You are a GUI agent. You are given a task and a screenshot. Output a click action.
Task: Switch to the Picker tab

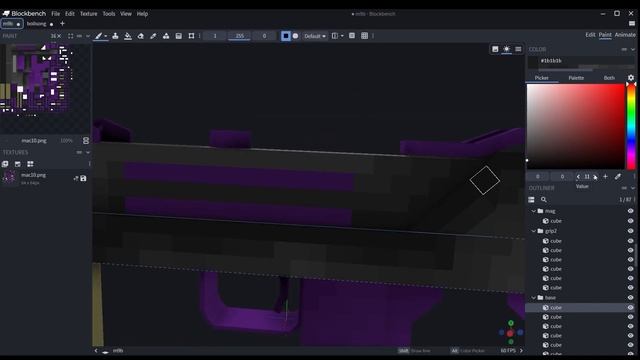pos(542,78)
